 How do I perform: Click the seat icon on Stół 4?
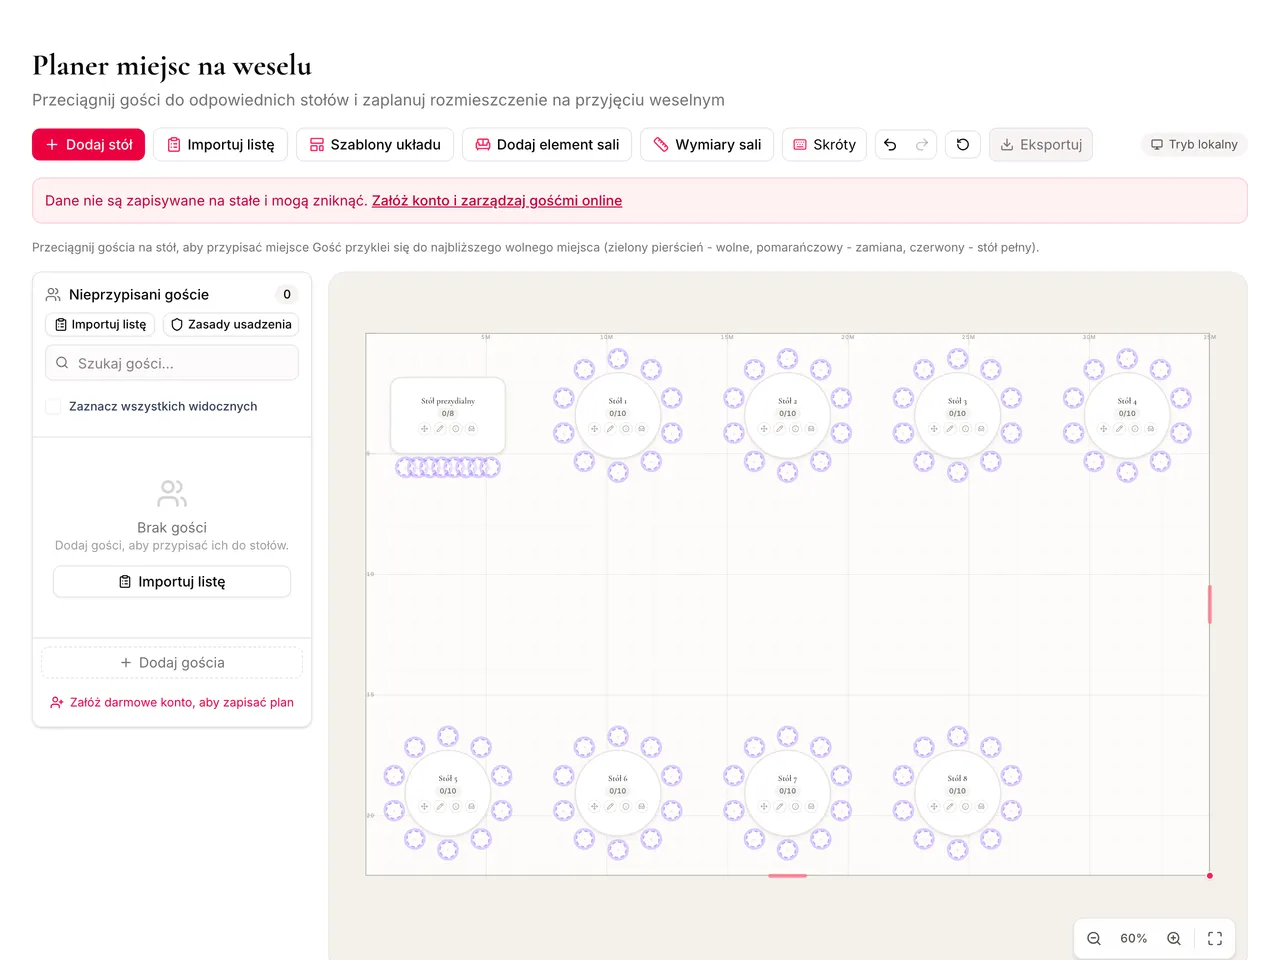pyautogui.click(x=1151, y=429)
